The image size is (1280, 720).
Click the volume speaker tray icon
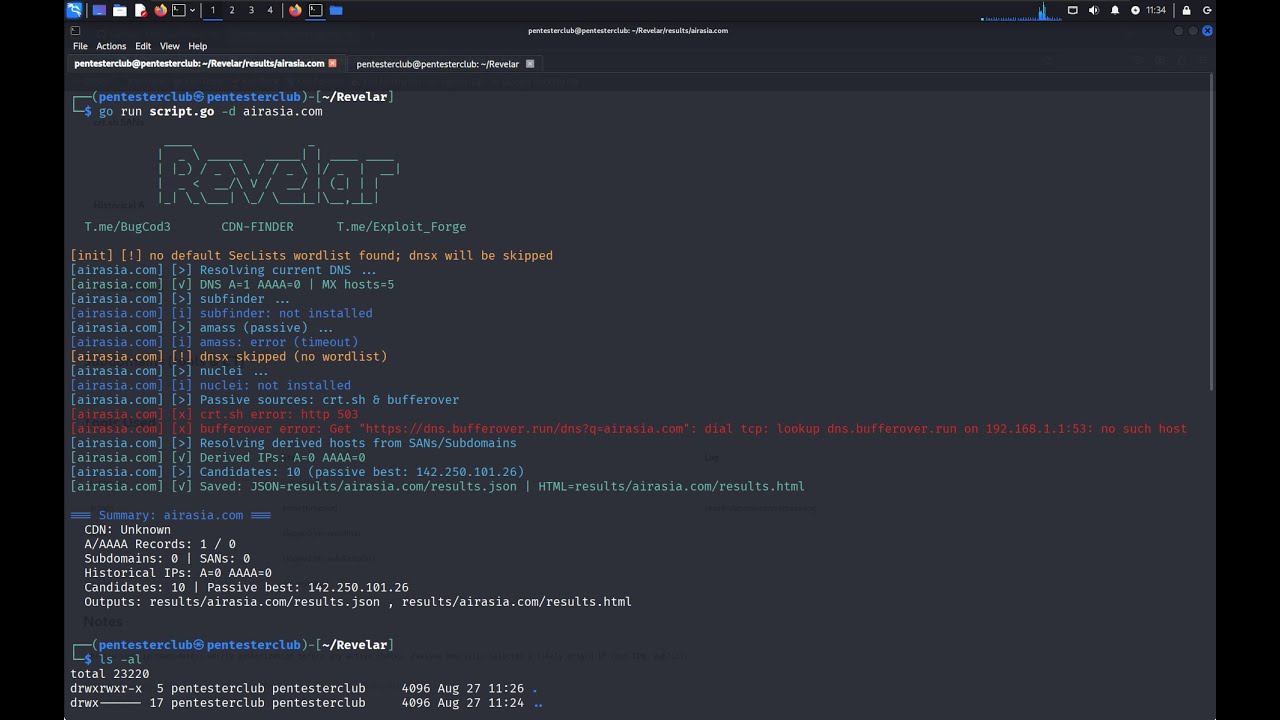(1093, 10)
